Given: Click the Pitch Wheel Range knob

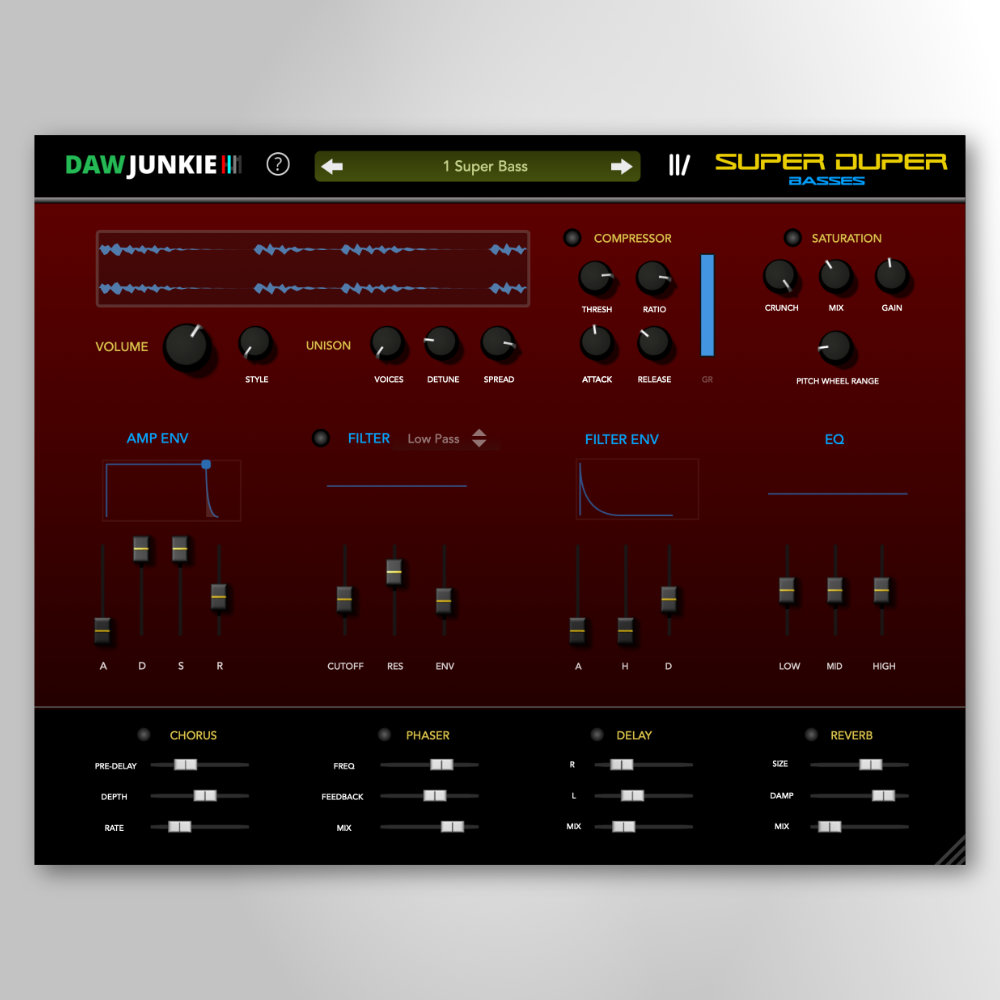Looking at the screenshot, I should (x=835, y=348).
